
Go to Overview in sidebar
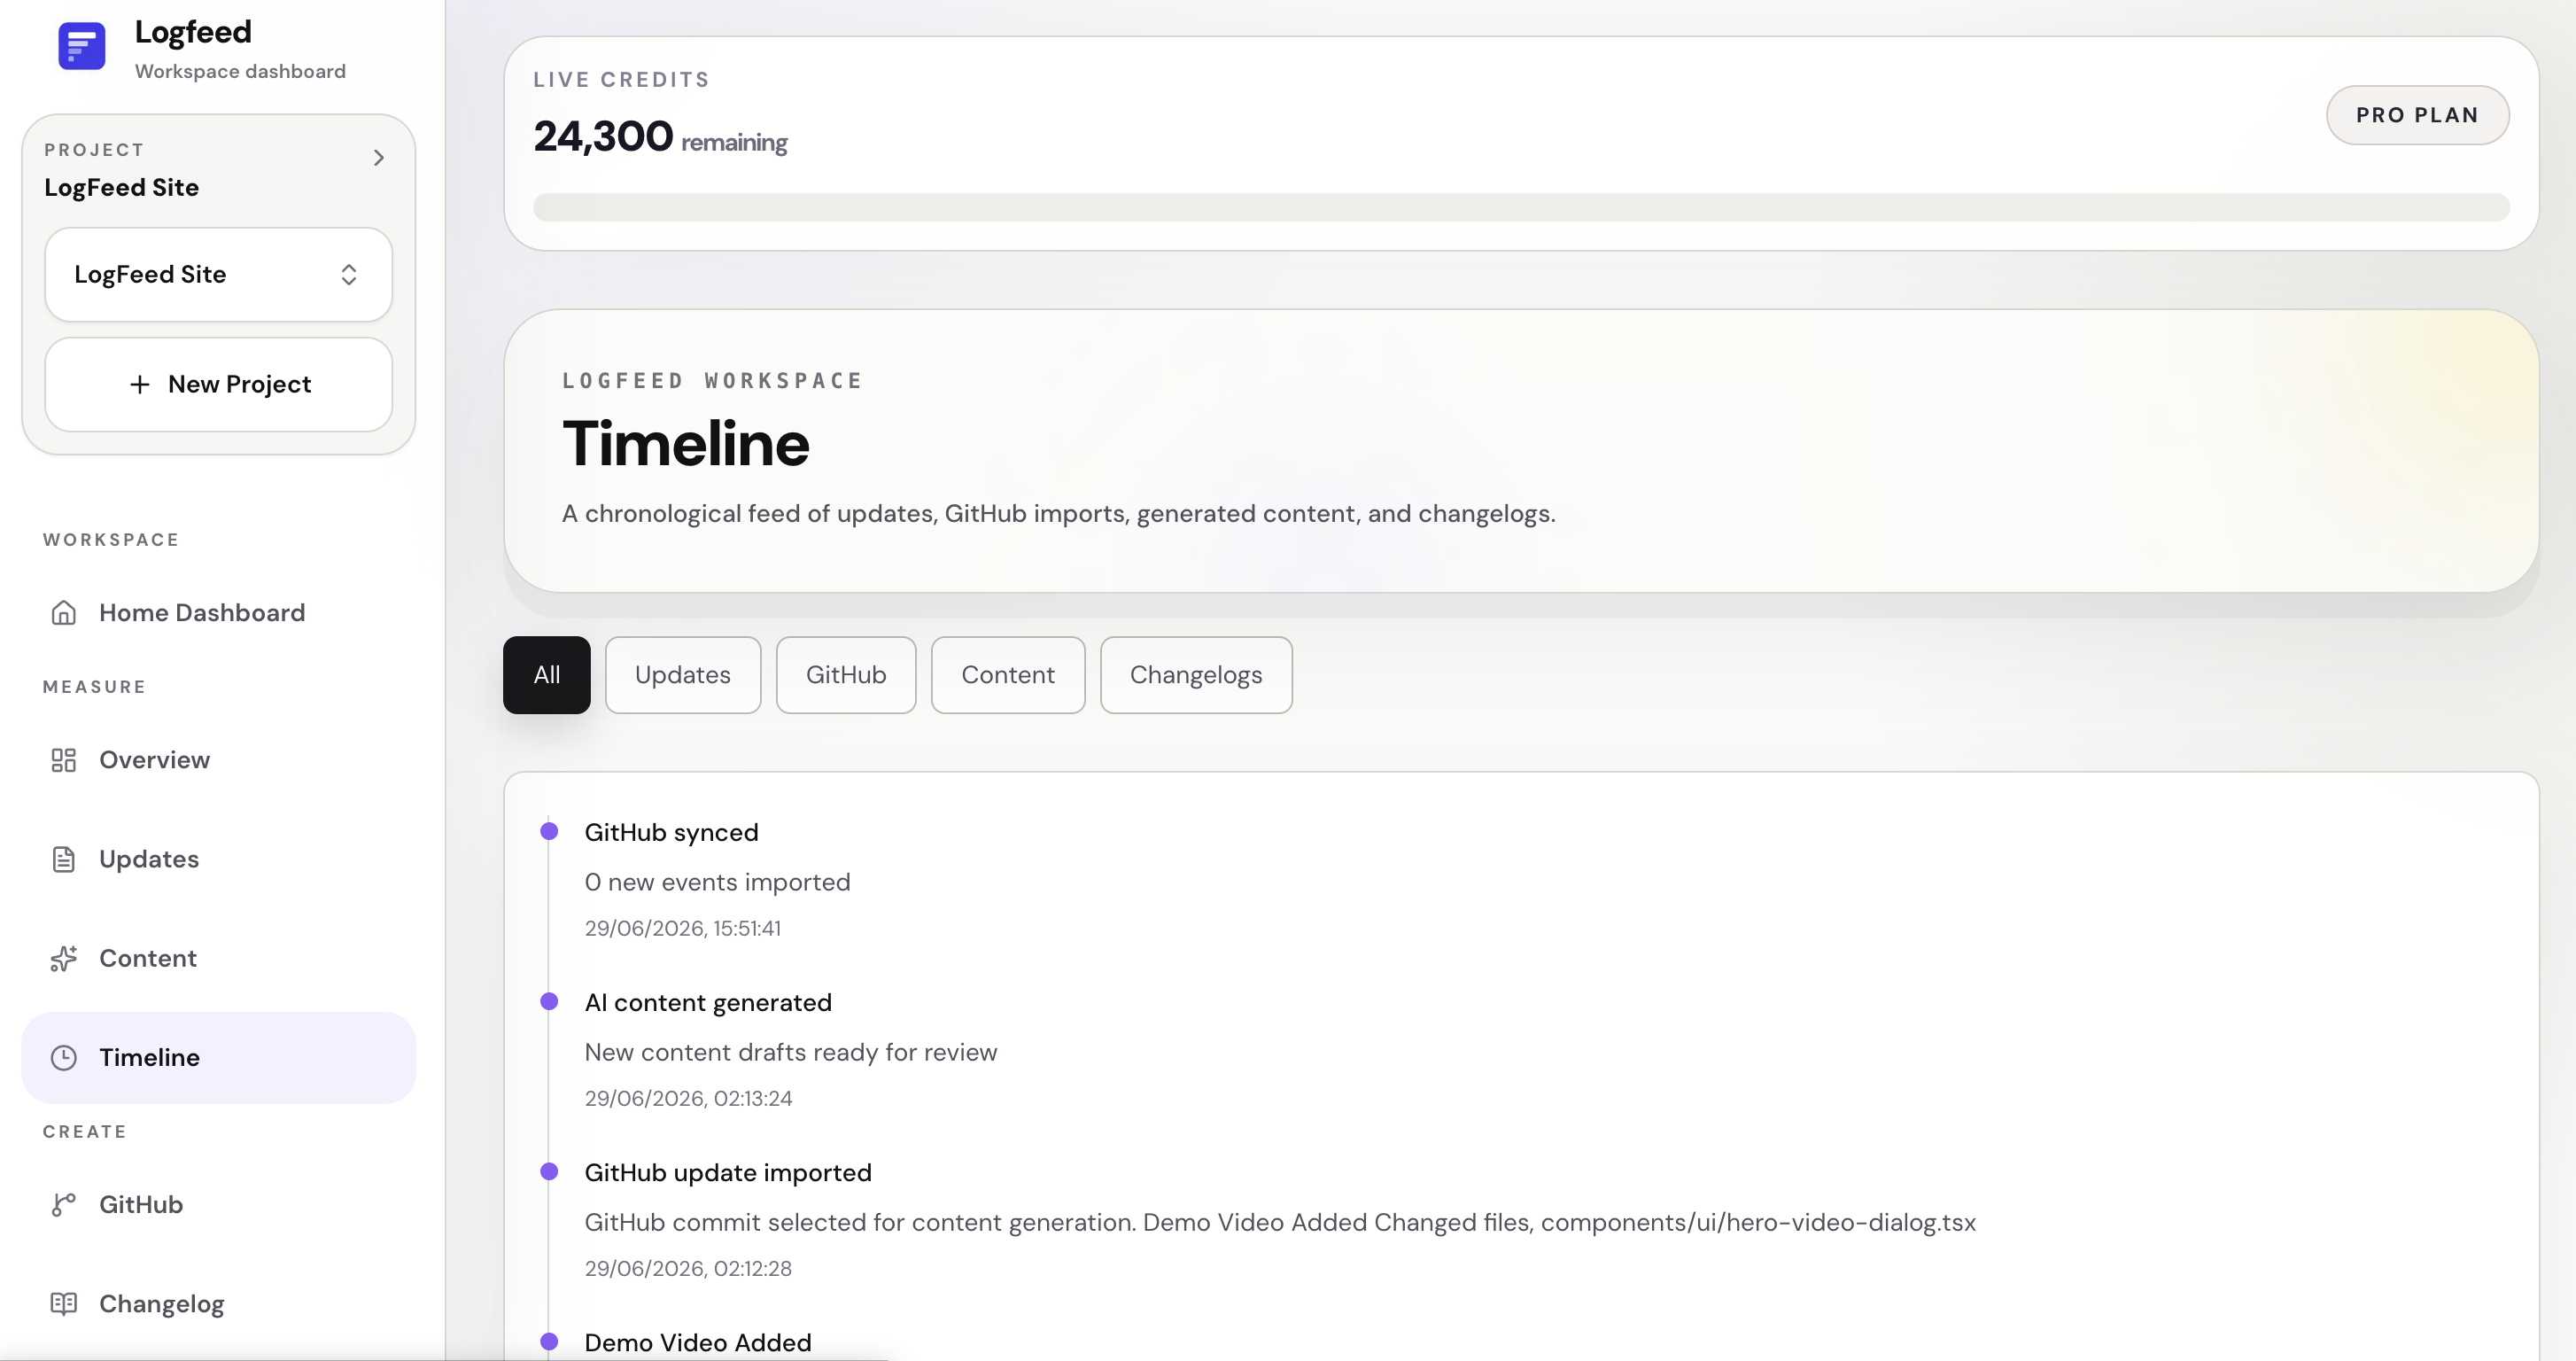218,760
